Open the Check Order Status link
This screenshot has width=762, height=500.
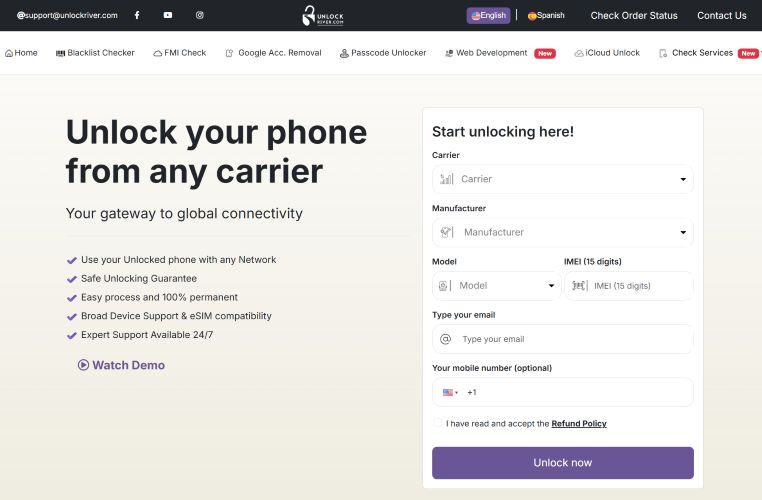[634, 15]
